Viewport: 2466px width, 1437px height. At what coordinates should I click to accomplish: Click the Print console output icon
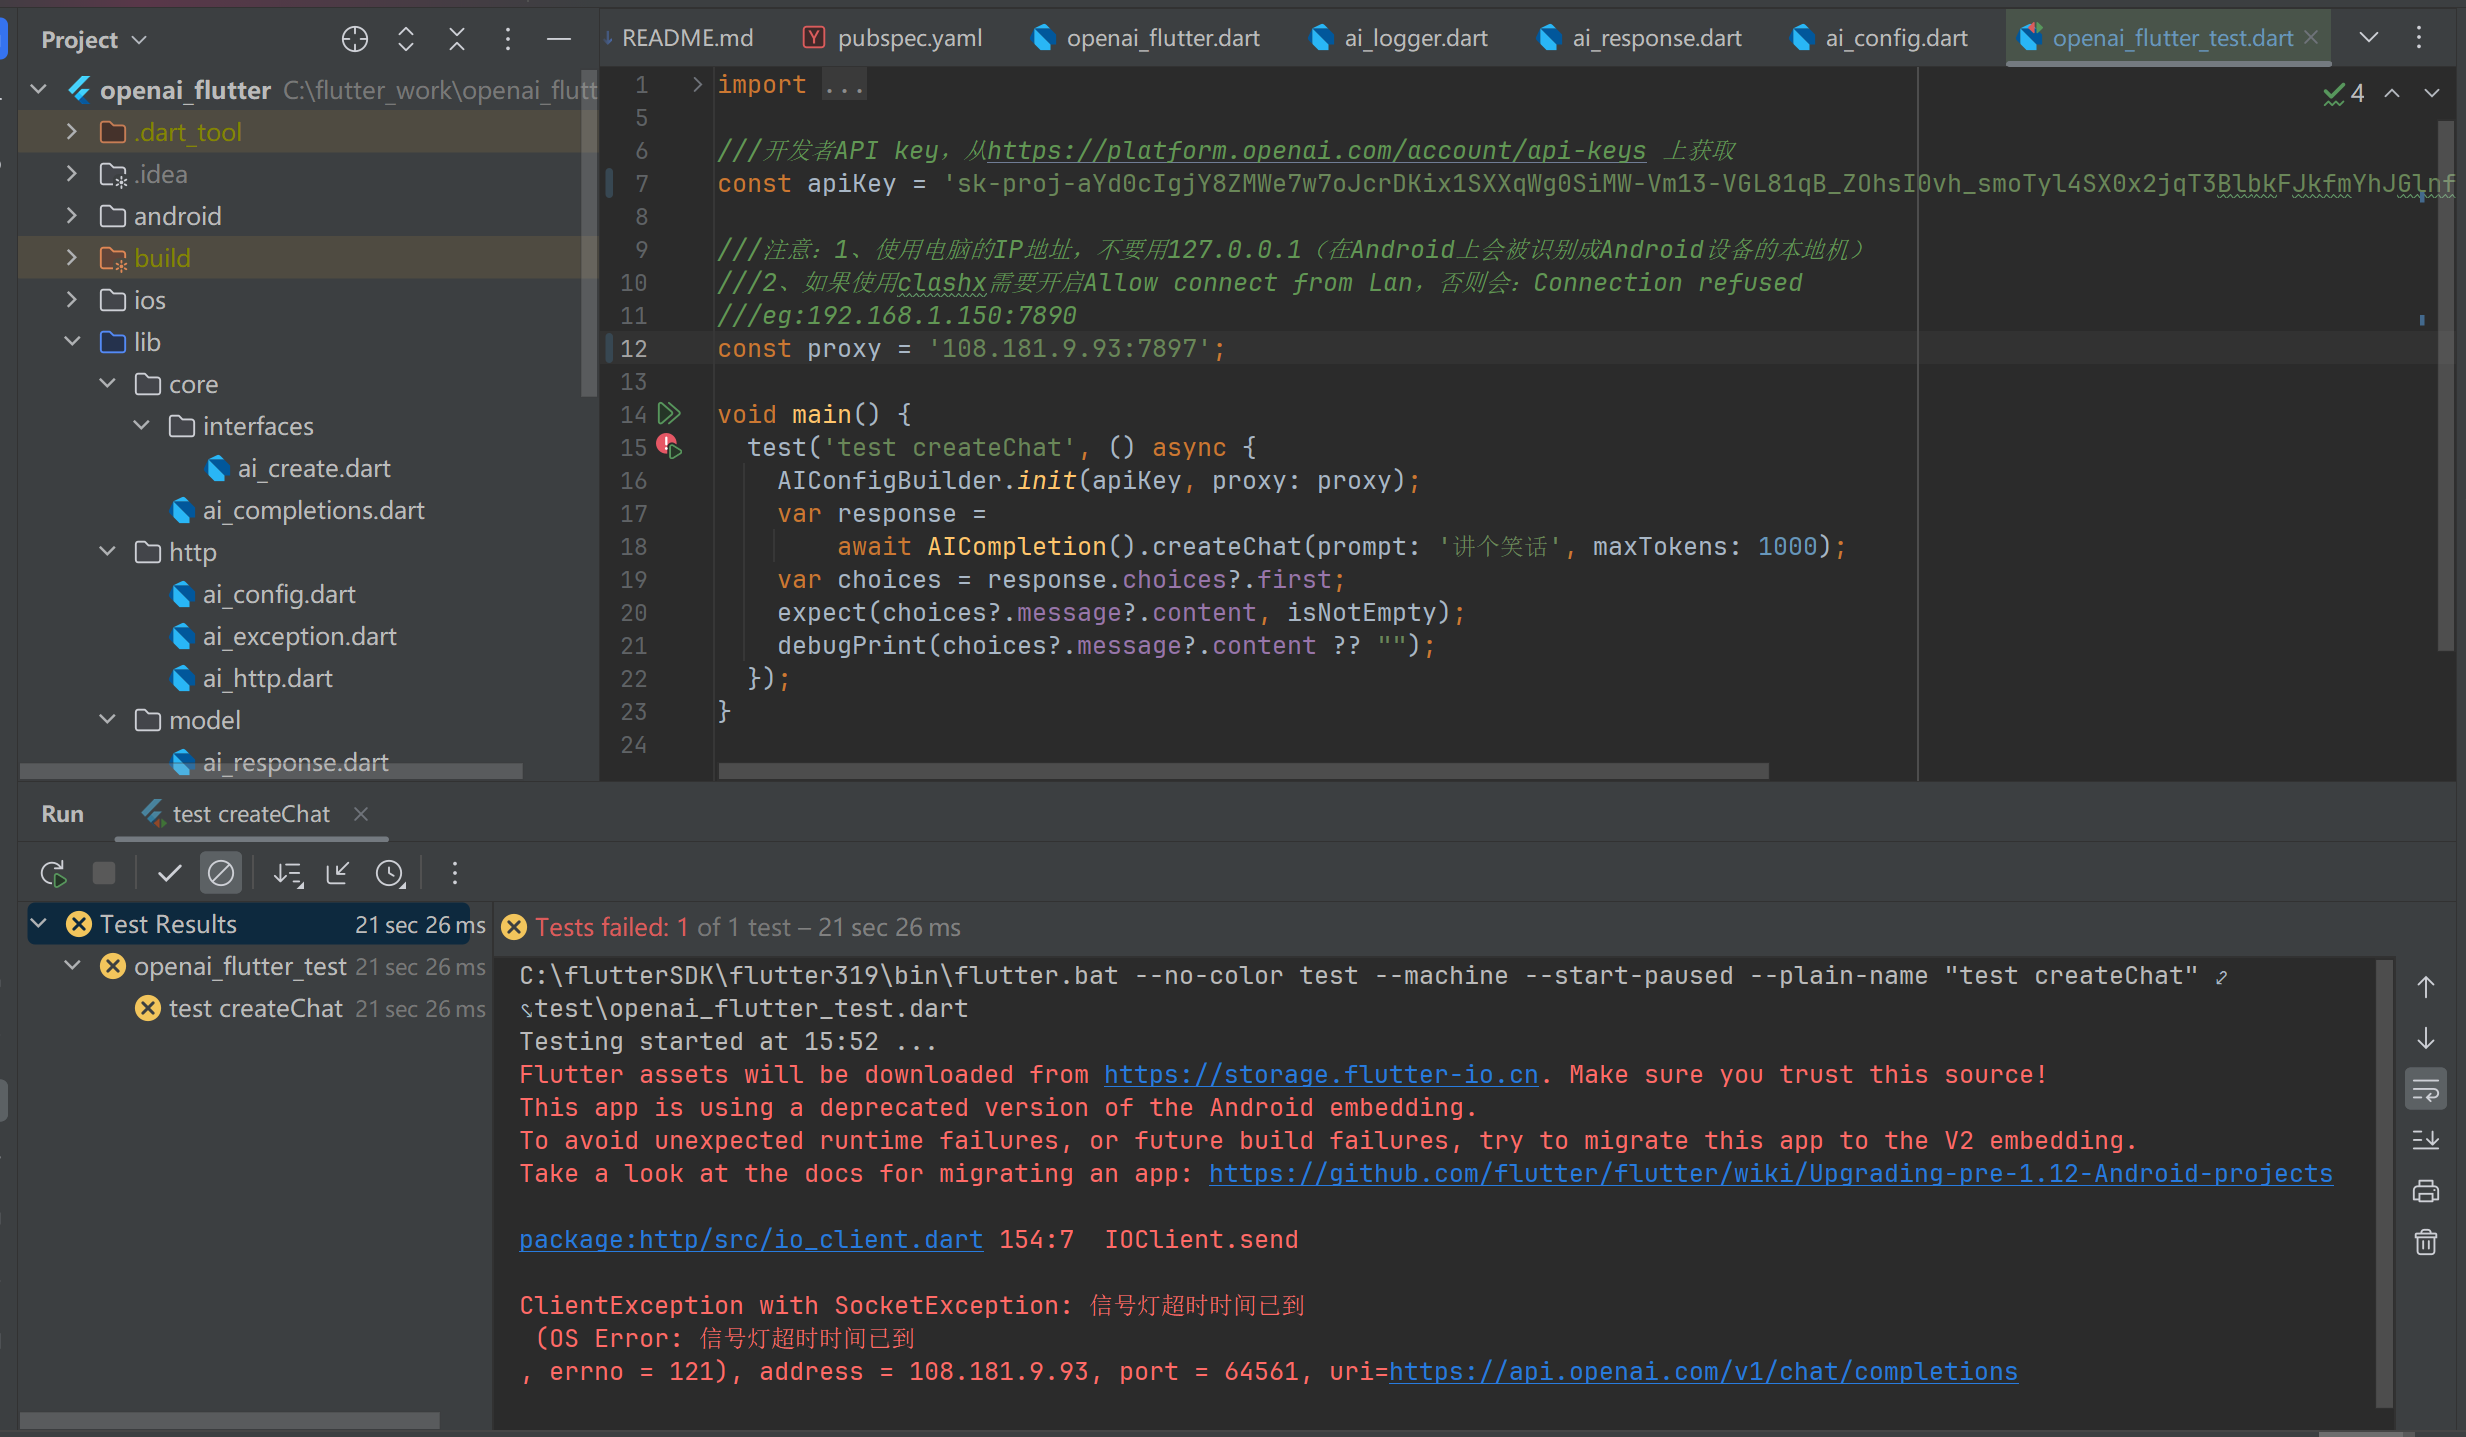point(2426,1190)
